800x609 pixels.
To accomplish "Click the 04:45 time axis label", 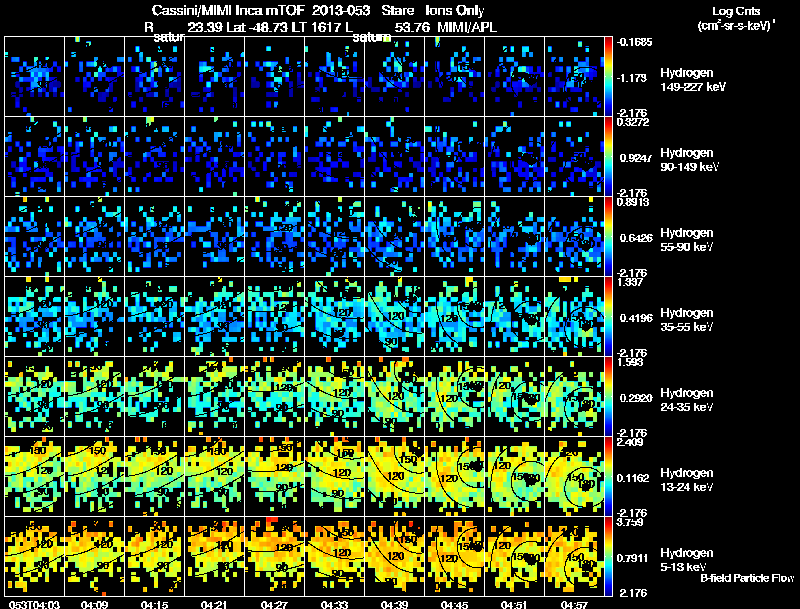I will 455,605.
